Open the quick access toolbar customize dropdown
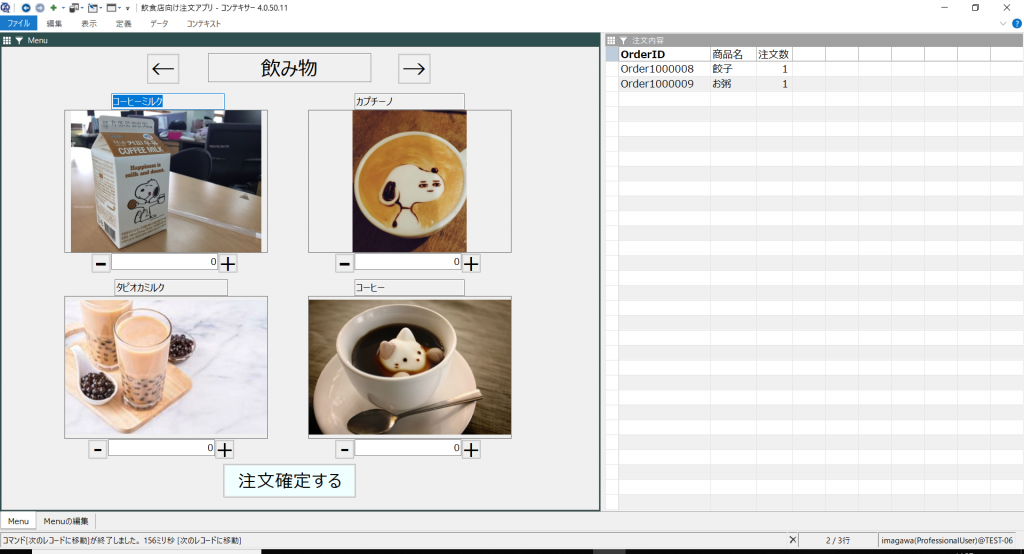Viewport: 1024px width, 554px height. click(127, 8)
